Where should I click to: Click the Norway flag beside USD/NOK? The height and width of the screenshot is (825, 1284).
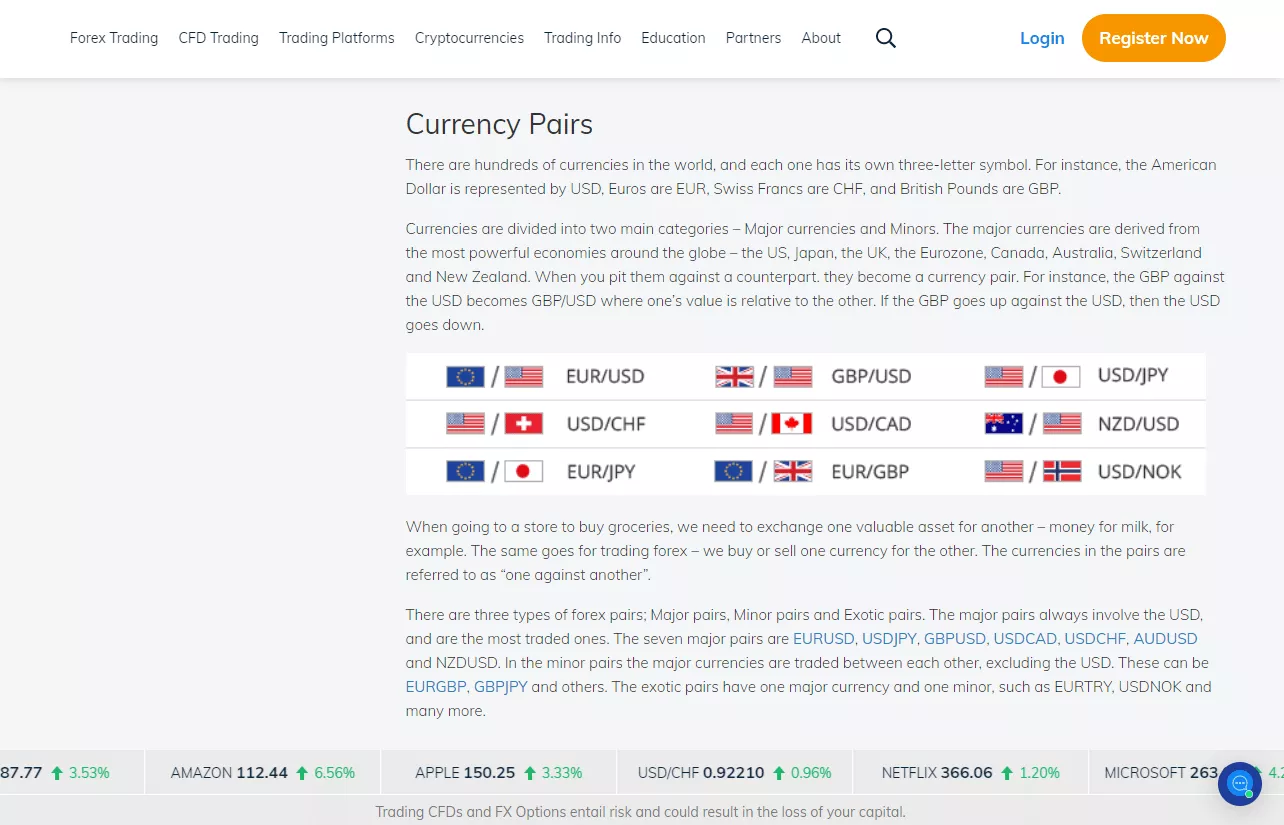[x=1061, y=471]
